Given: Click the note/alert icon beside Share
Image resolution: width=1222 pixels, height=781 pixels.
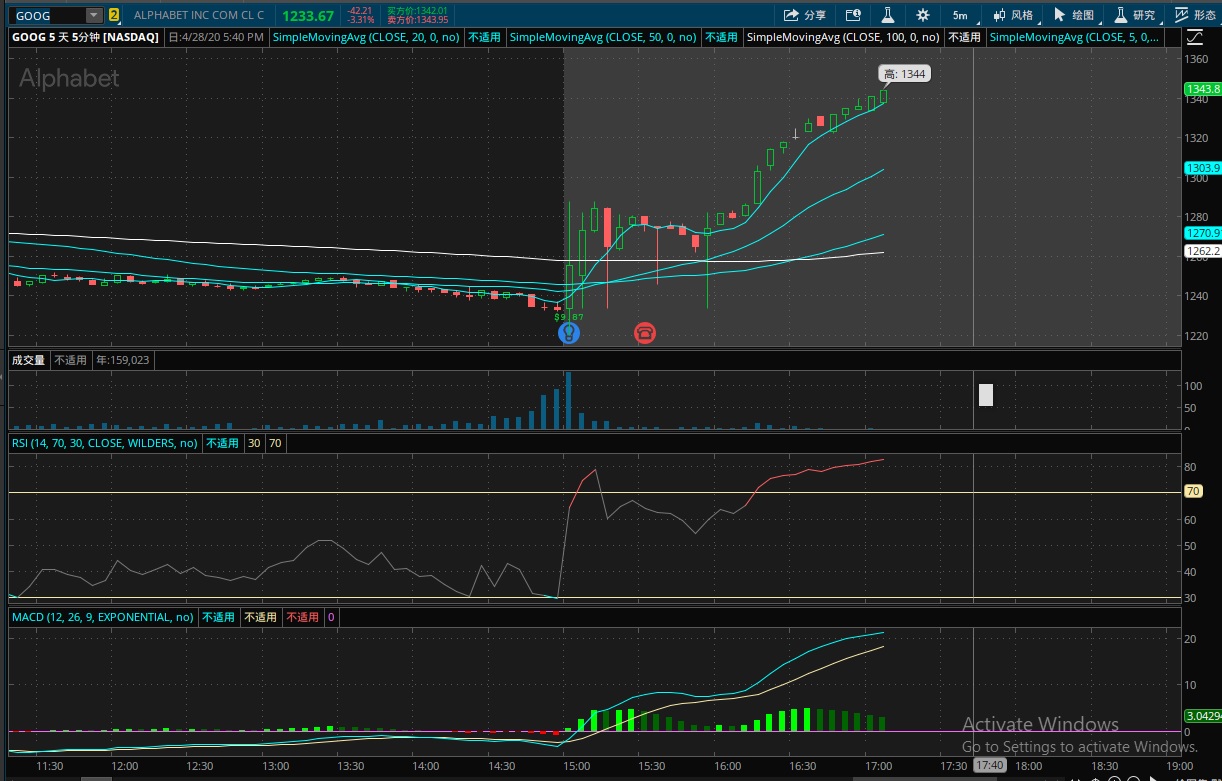Looking at the screenshot, I should tap(853, 15).
